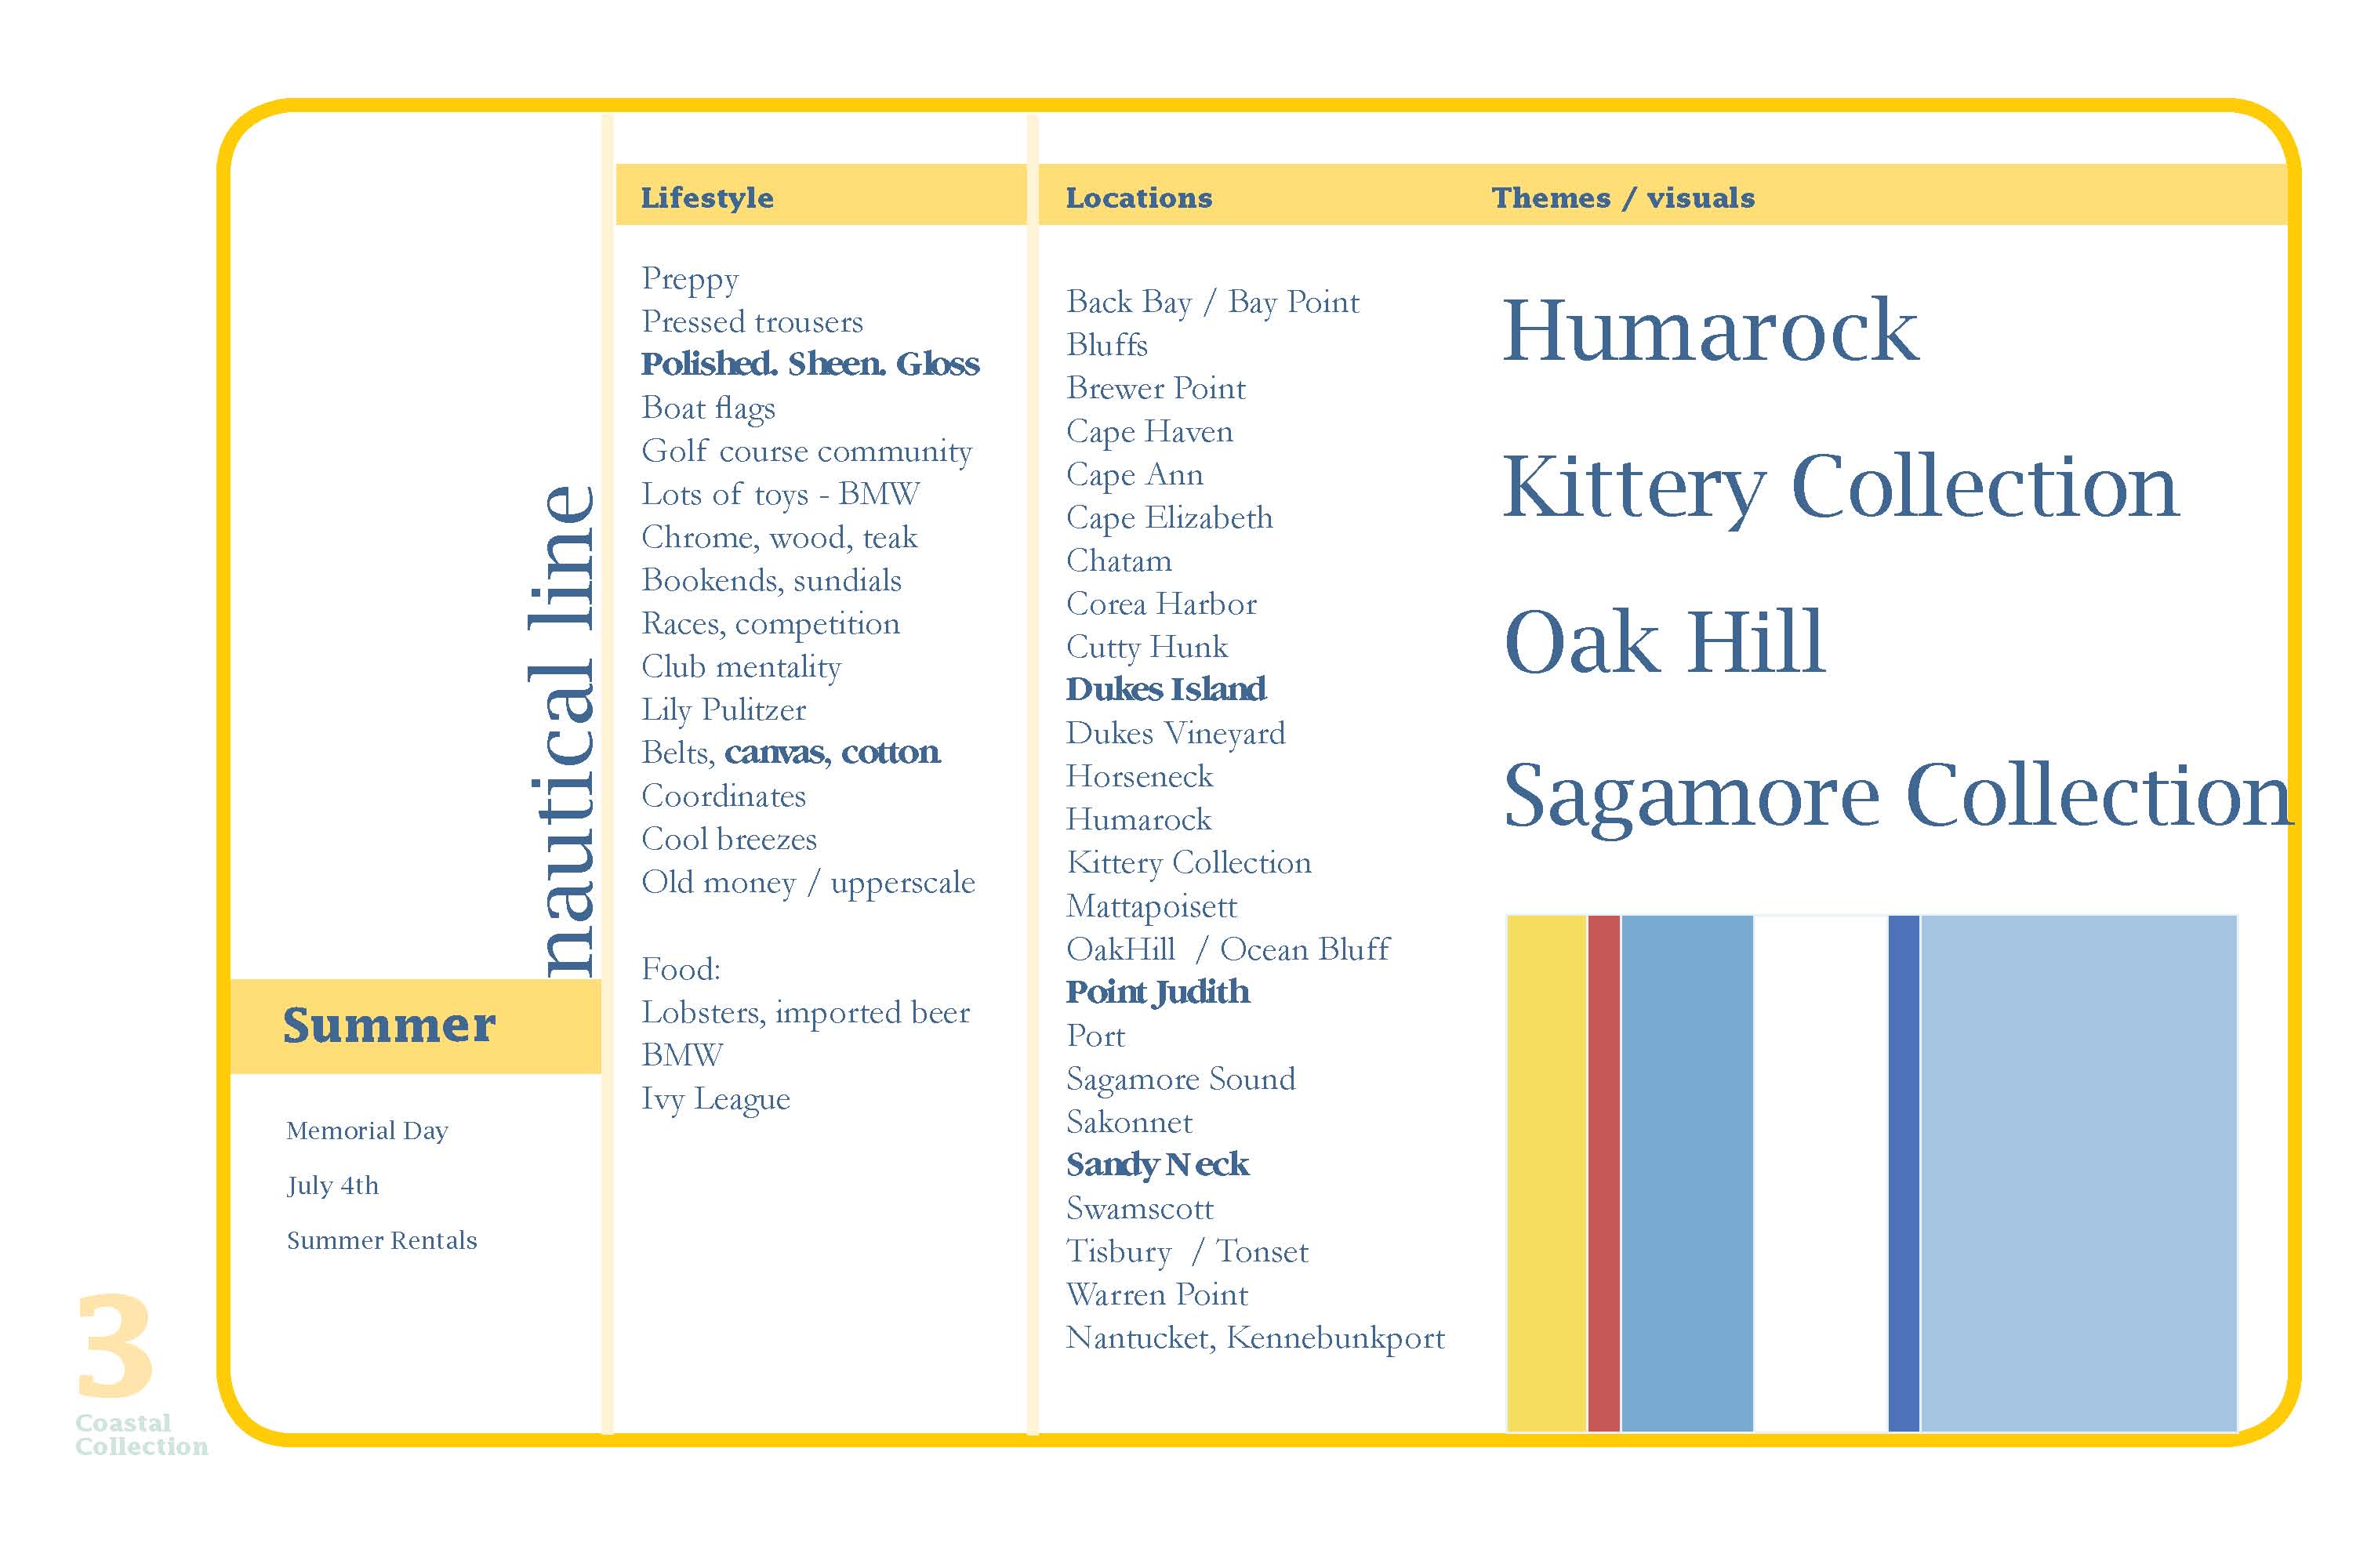2378x1568 pixels.
Task: Select 'Belts, canvas, cotton' line
Action: point(791,753)
